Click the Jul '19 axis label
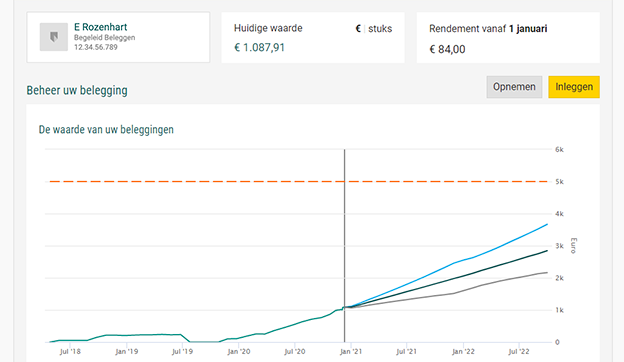This screenshot has width=624, height=362. click(182, 352)
